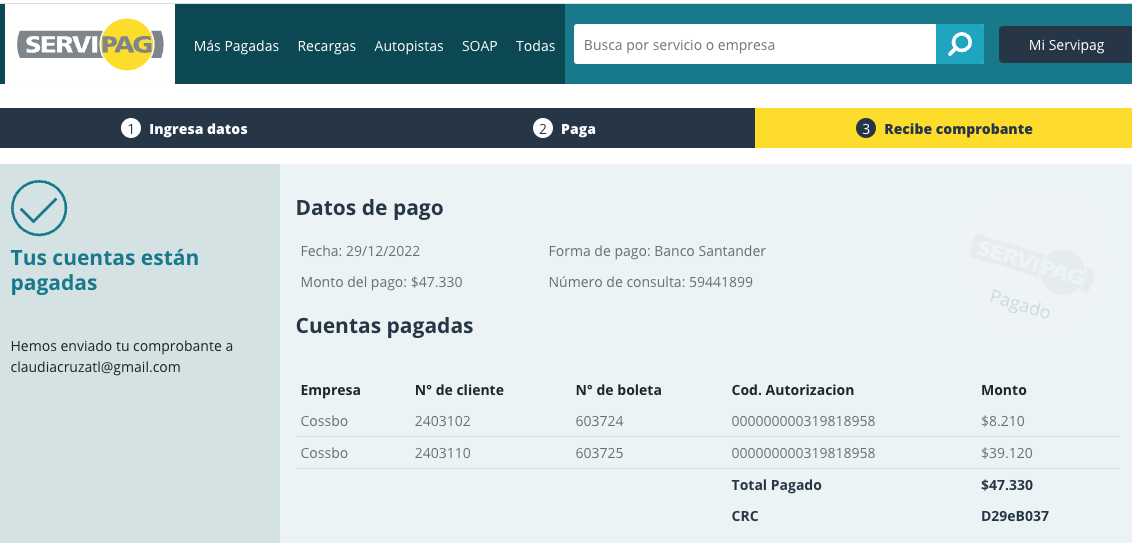Click authorization code in the 603725 row
This screenshot has height=543, width=1132.
[x=804, y=453]
